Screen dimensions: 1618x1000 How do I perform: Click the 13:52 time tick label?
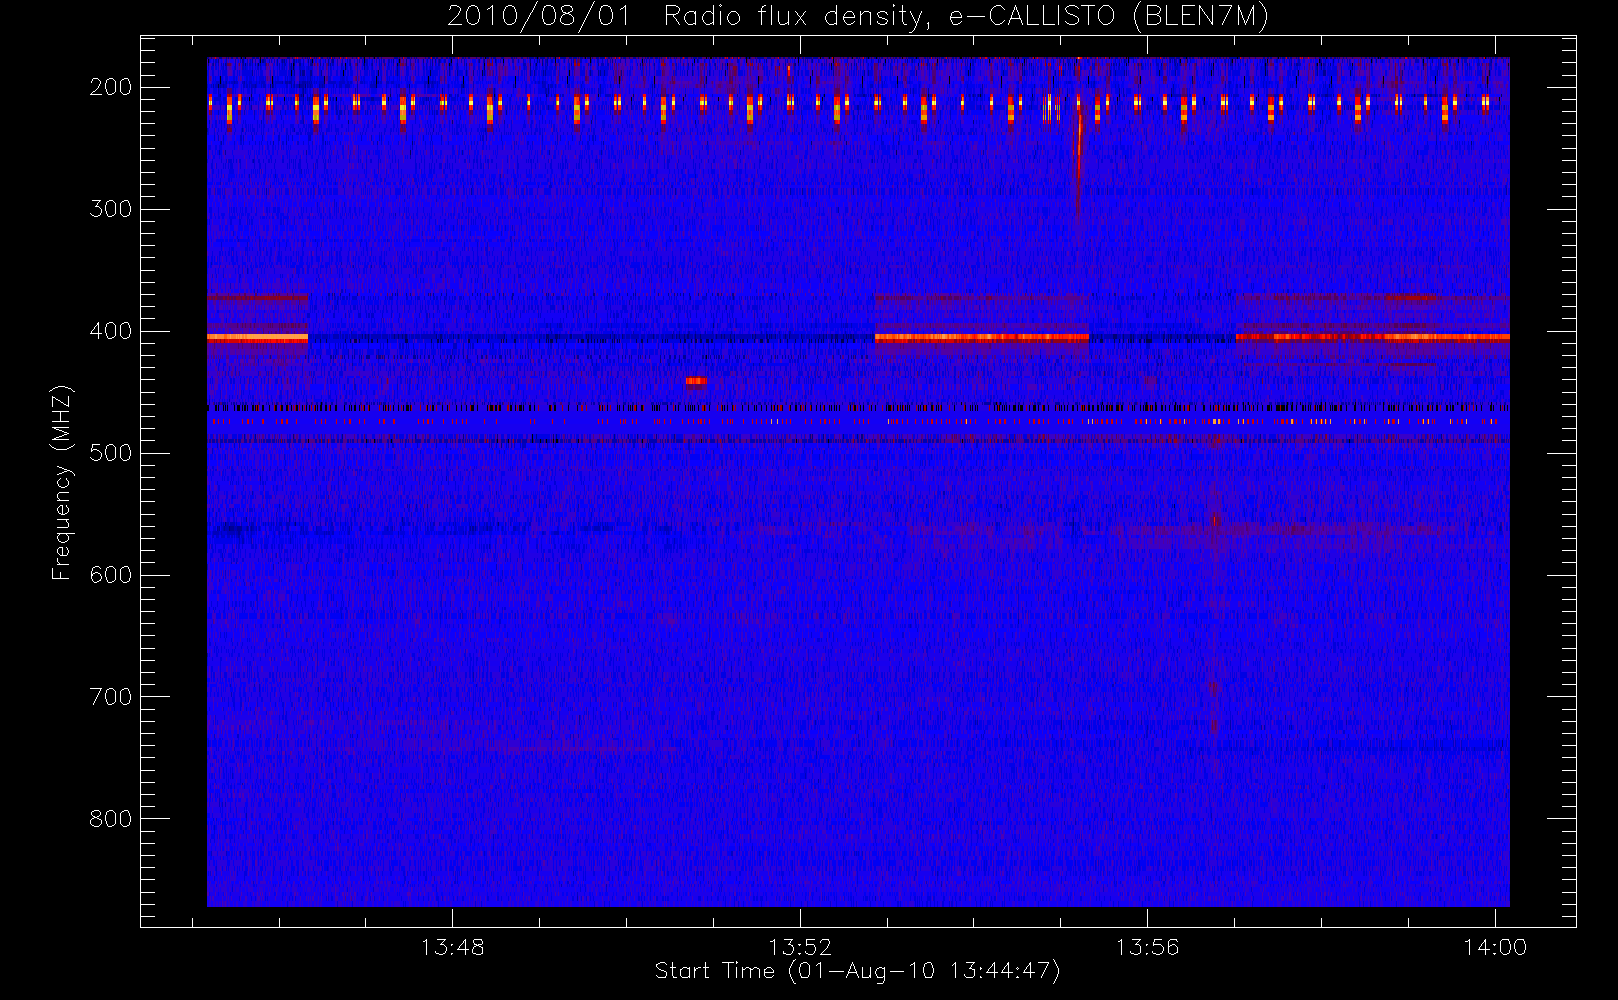click(x=800, y=947)
